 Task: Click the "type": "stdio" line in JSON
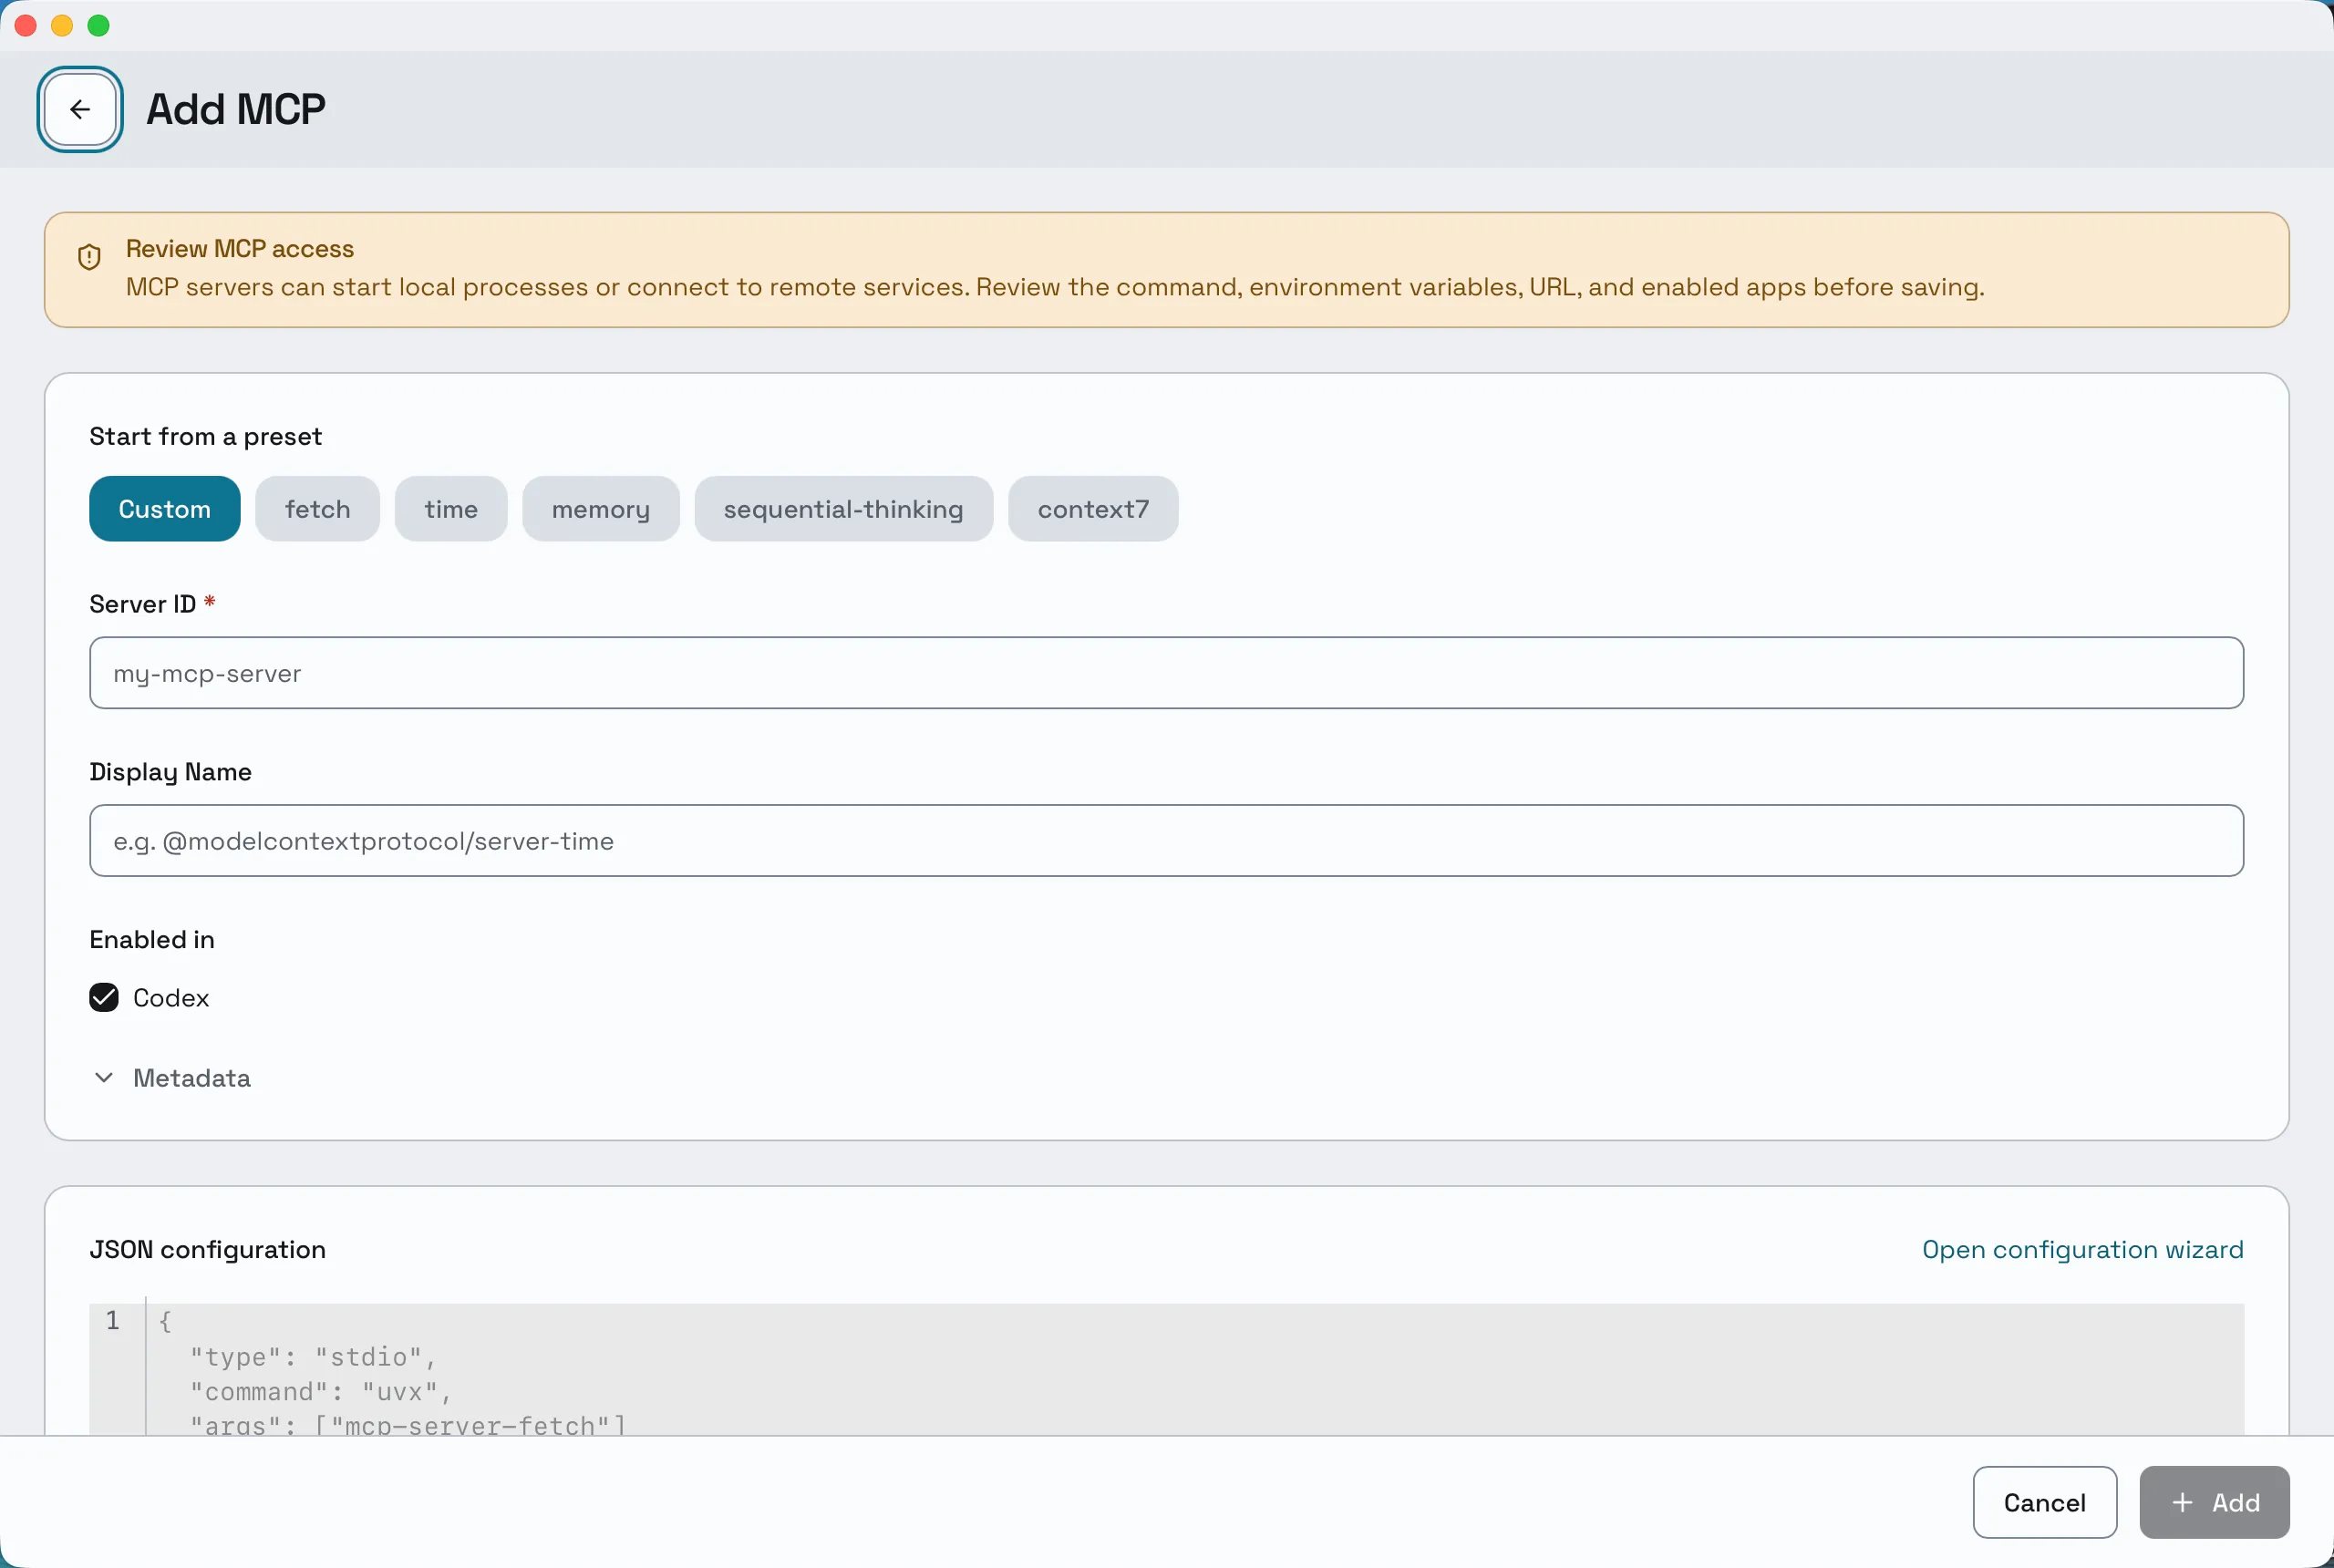point(313,1357)
